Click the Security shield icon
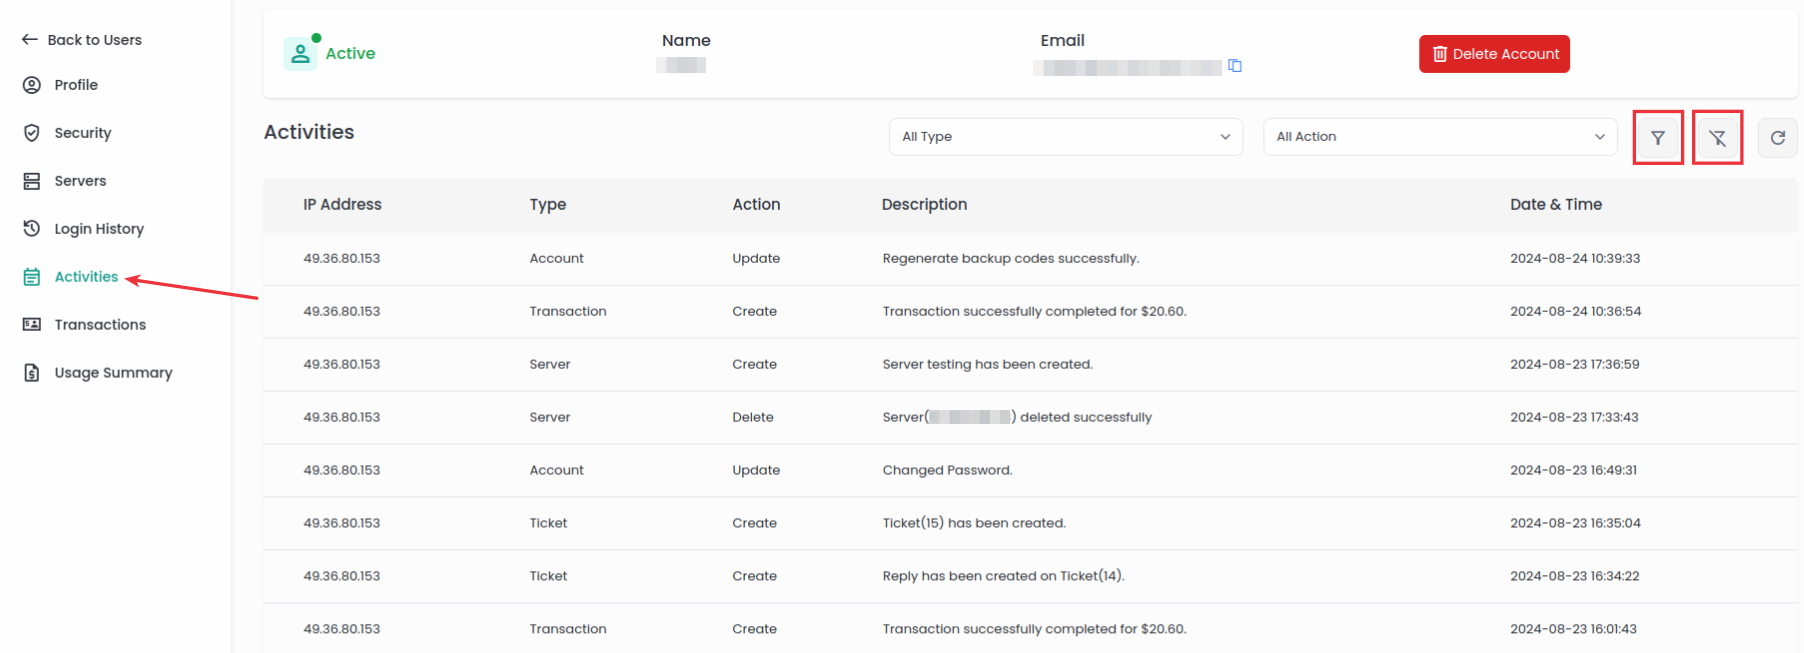Image resolution: width=1804 pixels, height=653 pixels. click(32, 133)
